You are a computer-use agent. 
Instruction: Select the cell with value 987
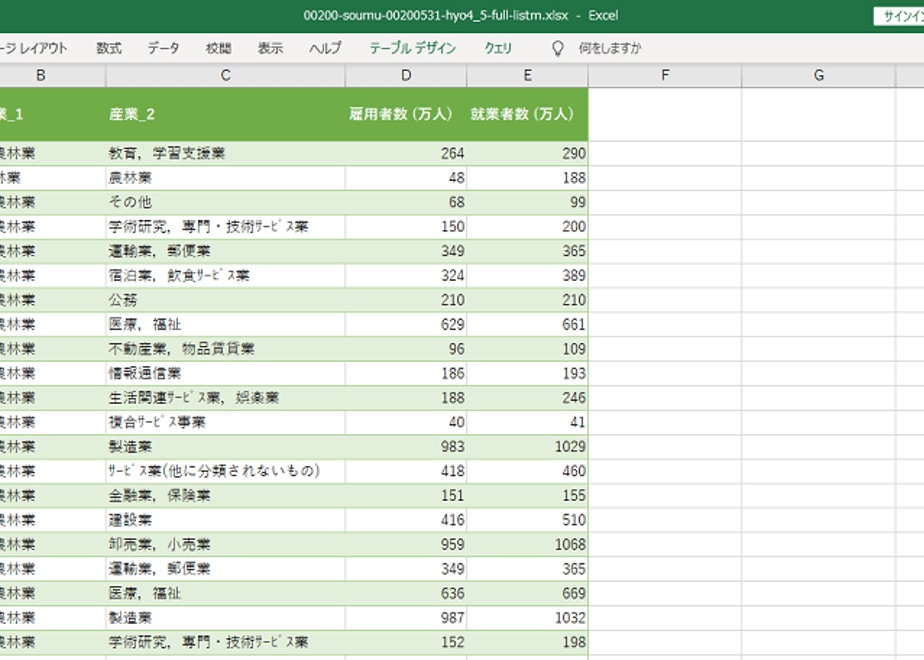406,618
